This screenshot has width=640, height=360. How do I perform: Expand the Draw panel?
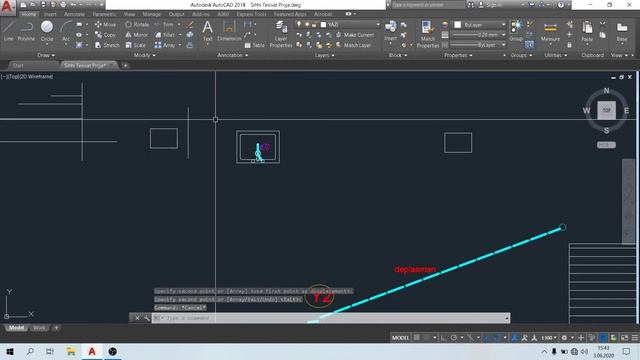pyautogui.click(x=46, y=55)
